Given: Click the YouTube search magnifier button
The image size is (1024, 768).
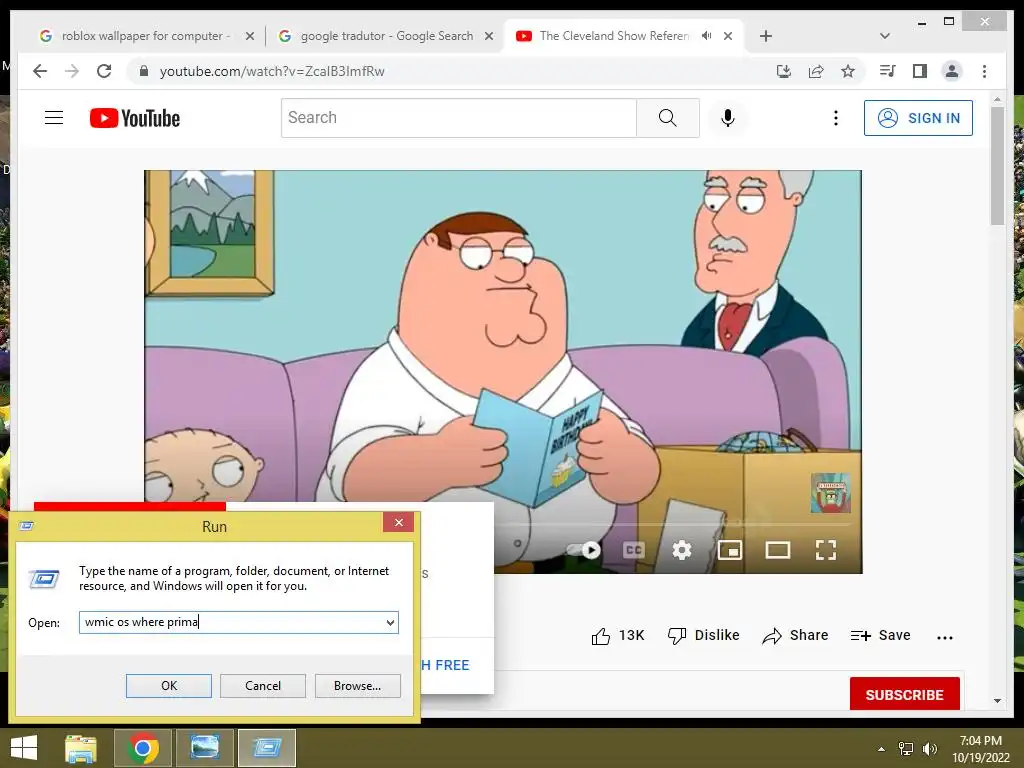Looking at the screenshot, I should click(667, 118).
